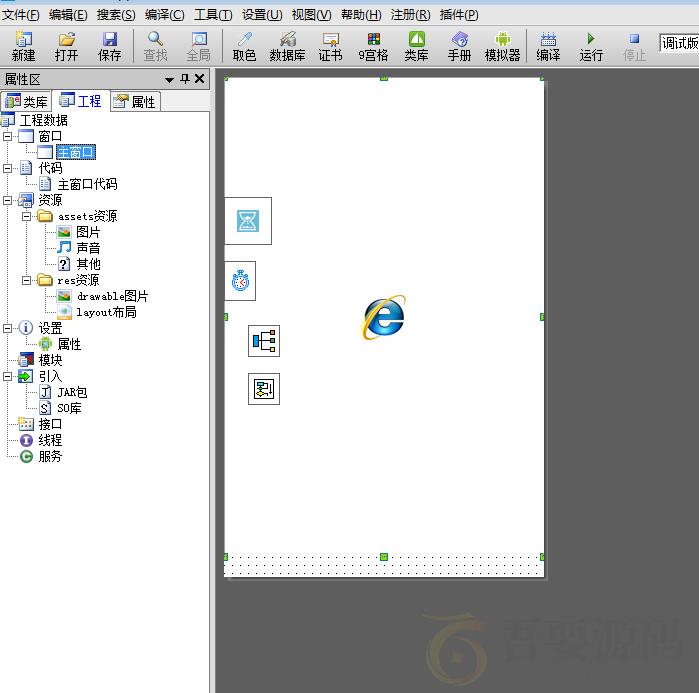The width and height of the screenshot is (699, 693).
Task: Open the 调试版 build mode combo box
Action: pos(679,43)
